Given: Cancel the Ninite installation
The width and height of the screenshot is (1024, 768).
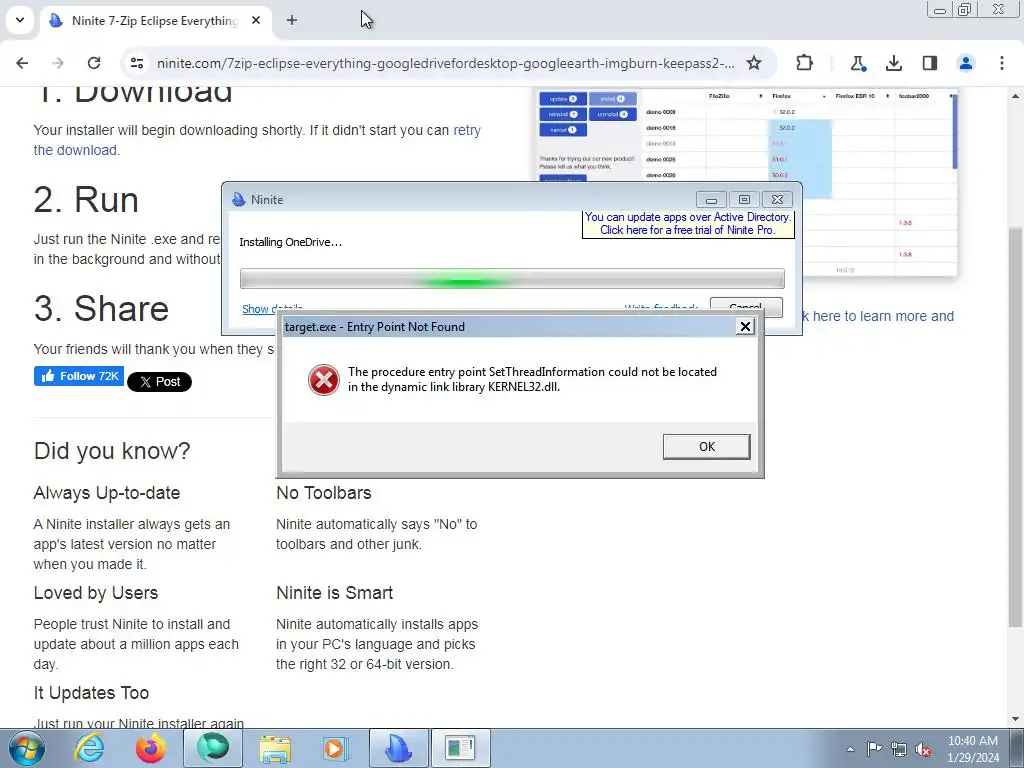Looking at the screenshot, I should point(746,307).
